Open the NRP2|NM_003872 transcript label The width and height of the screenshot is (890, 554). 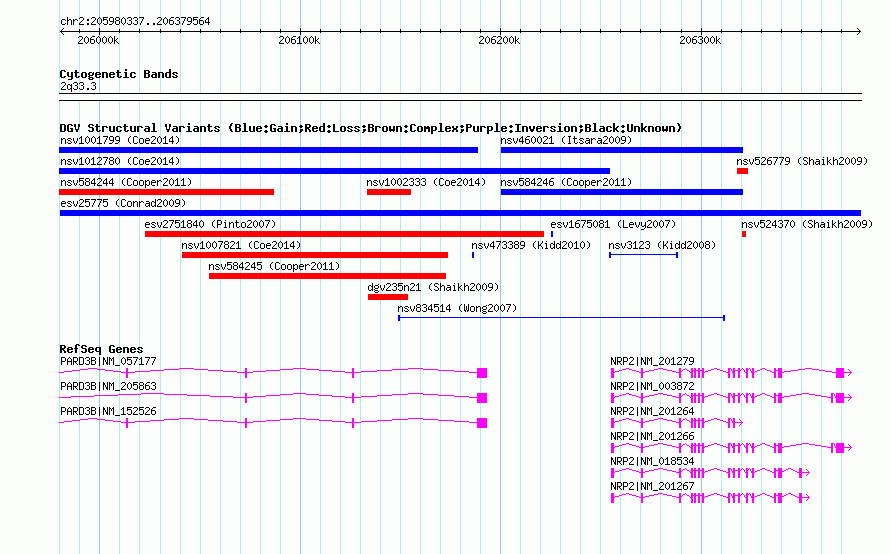(x=652, y=386)
